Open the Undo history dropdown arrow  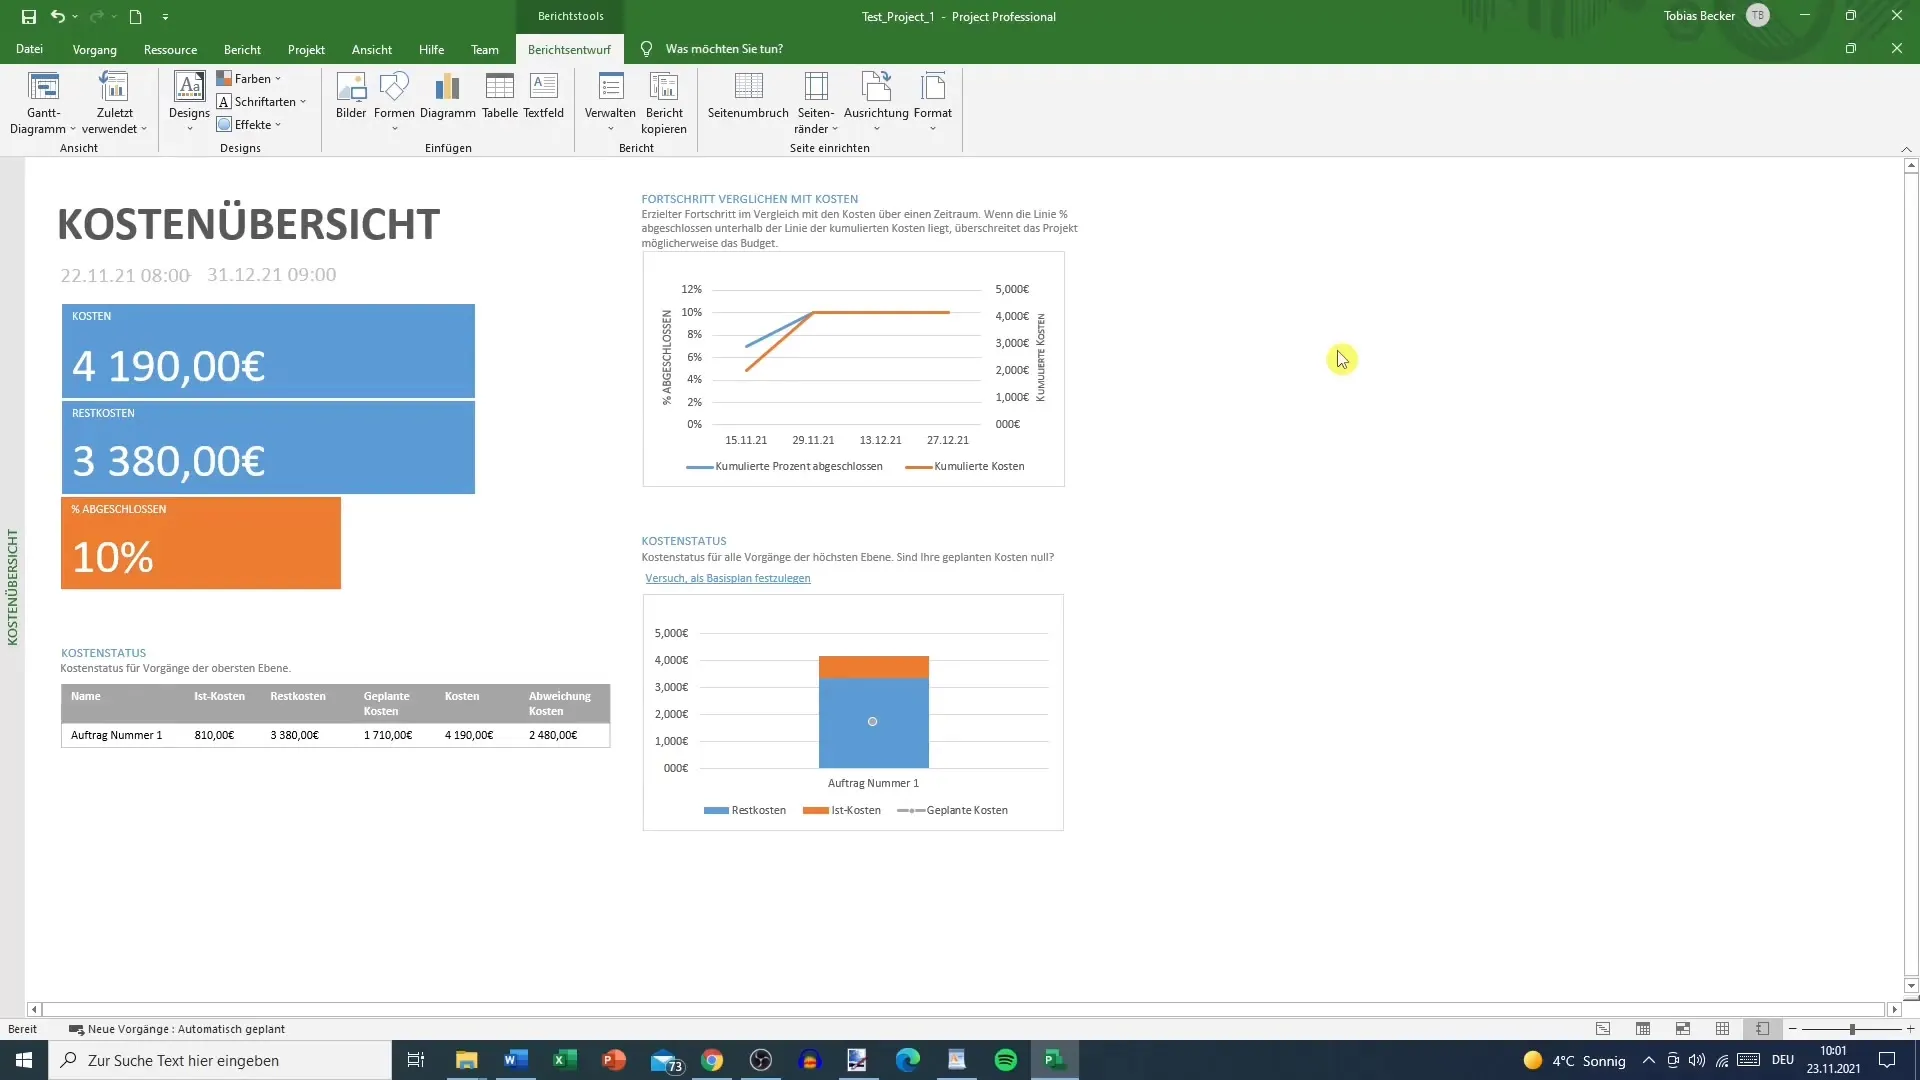tap(75, 16)
